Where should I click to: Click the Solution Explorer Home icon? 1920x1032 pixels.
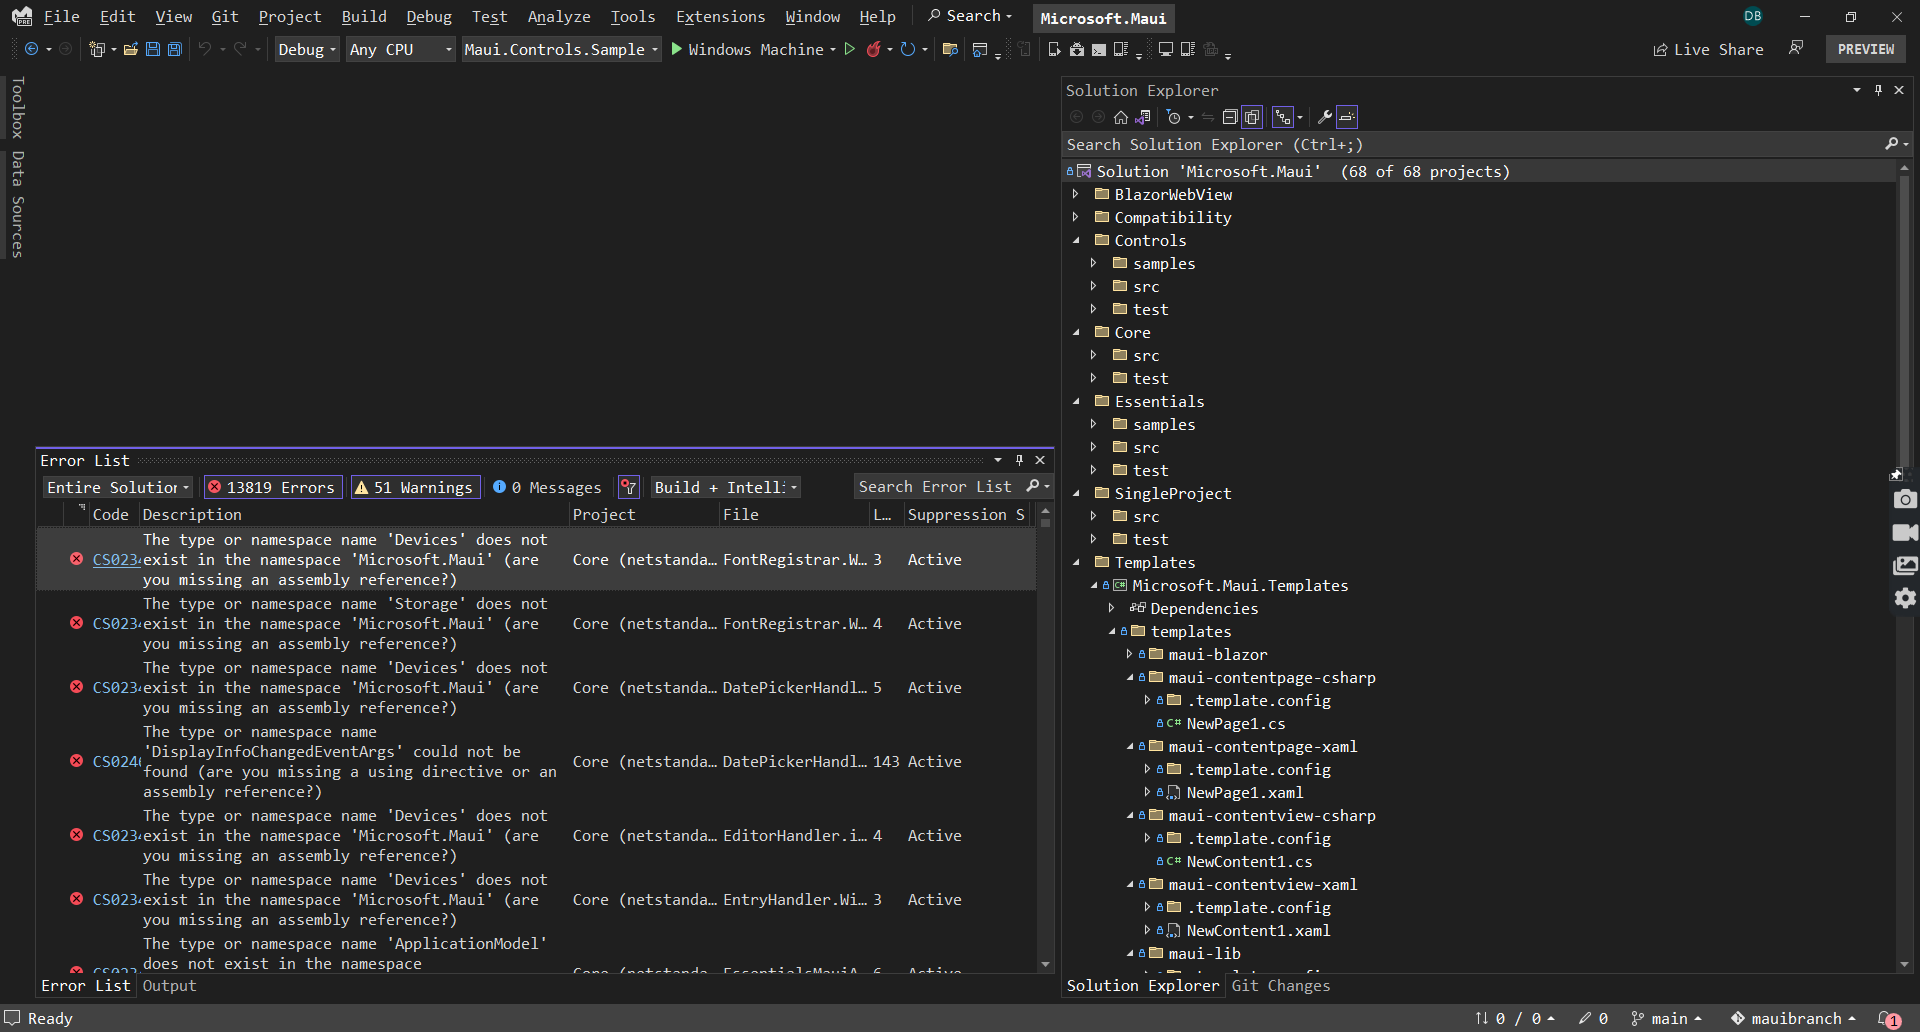pyautogui.click(x=1121, y=117)
